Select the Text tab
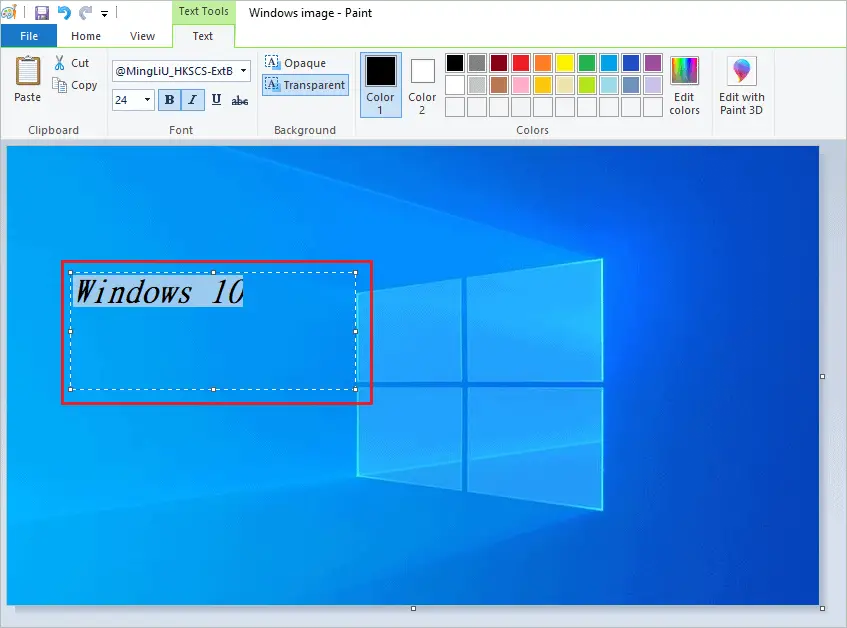This screenshot has width=847, height=628. pos(203,36)
